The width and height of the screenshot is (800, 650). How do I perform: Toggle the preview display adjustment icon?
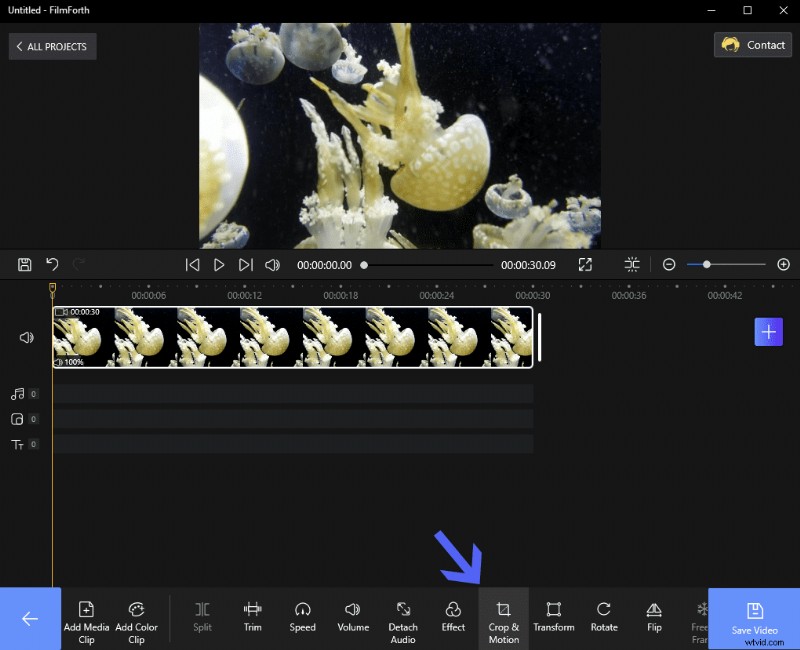tap(632, 264)
